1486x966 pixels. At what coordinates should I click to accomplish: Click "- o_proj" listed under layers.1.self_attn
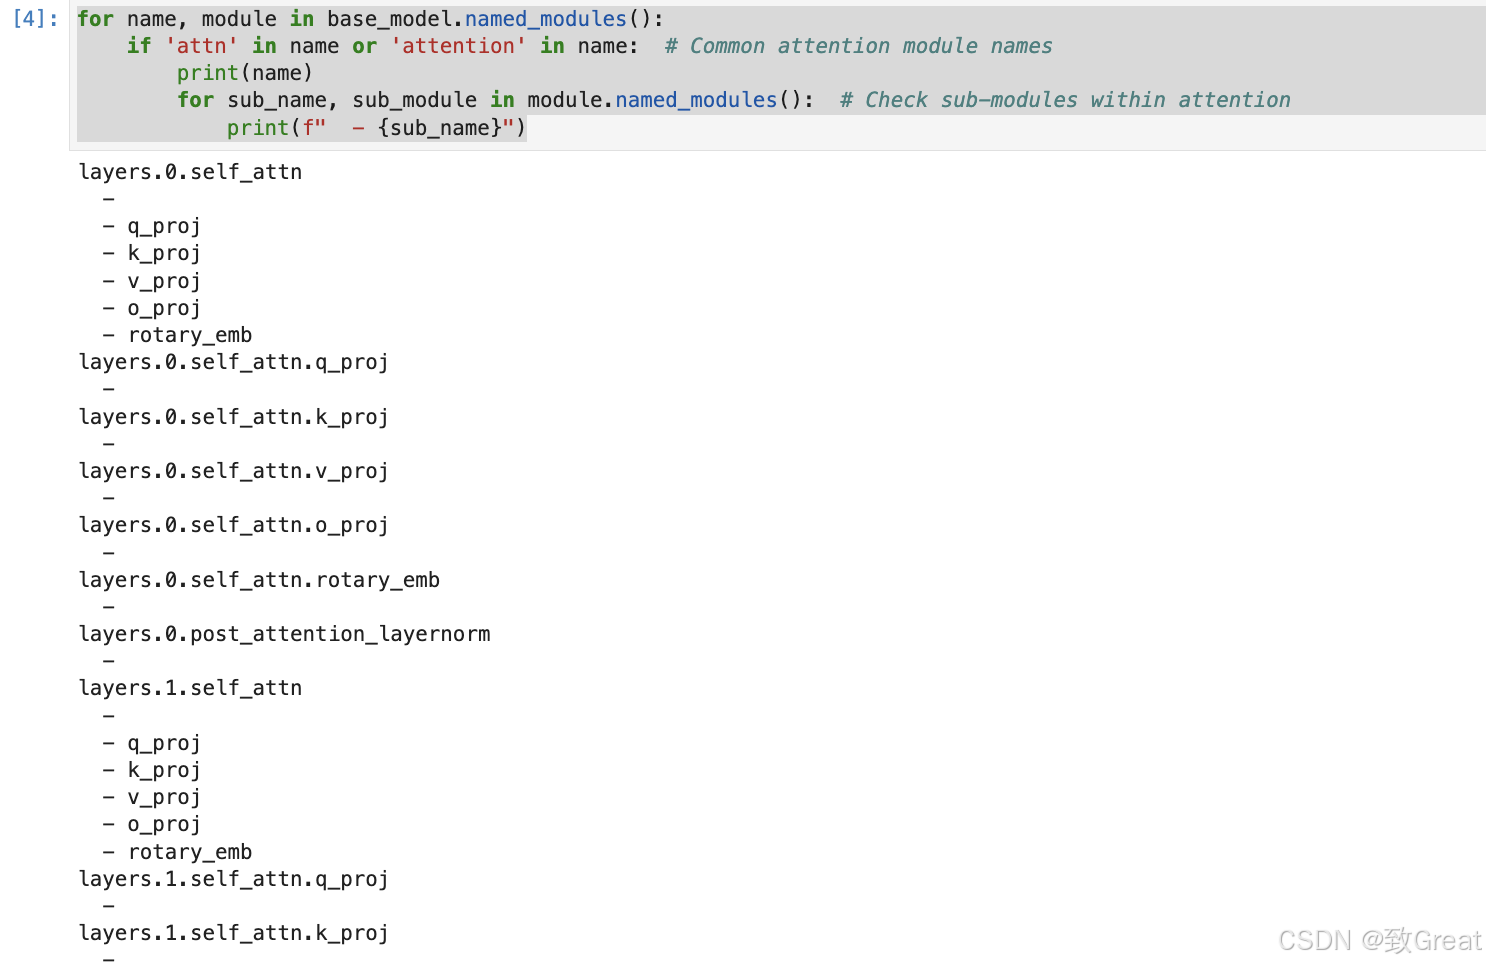(152, 824)
